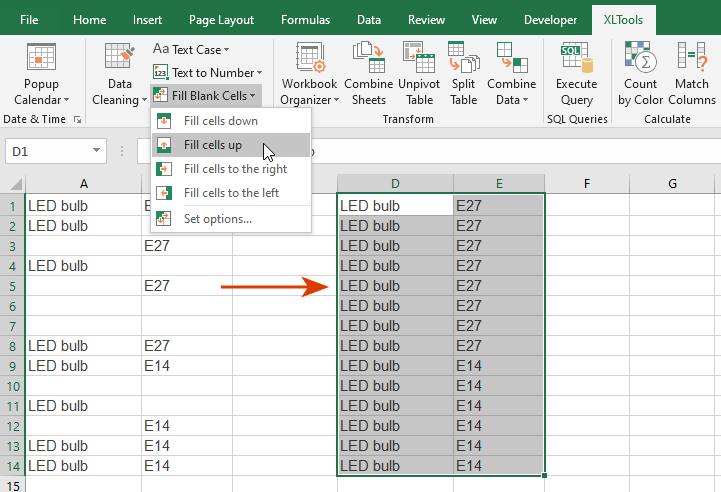Select row 10 header
The width and height of the screenshot is (721, 492).
[x=12, y=386]
